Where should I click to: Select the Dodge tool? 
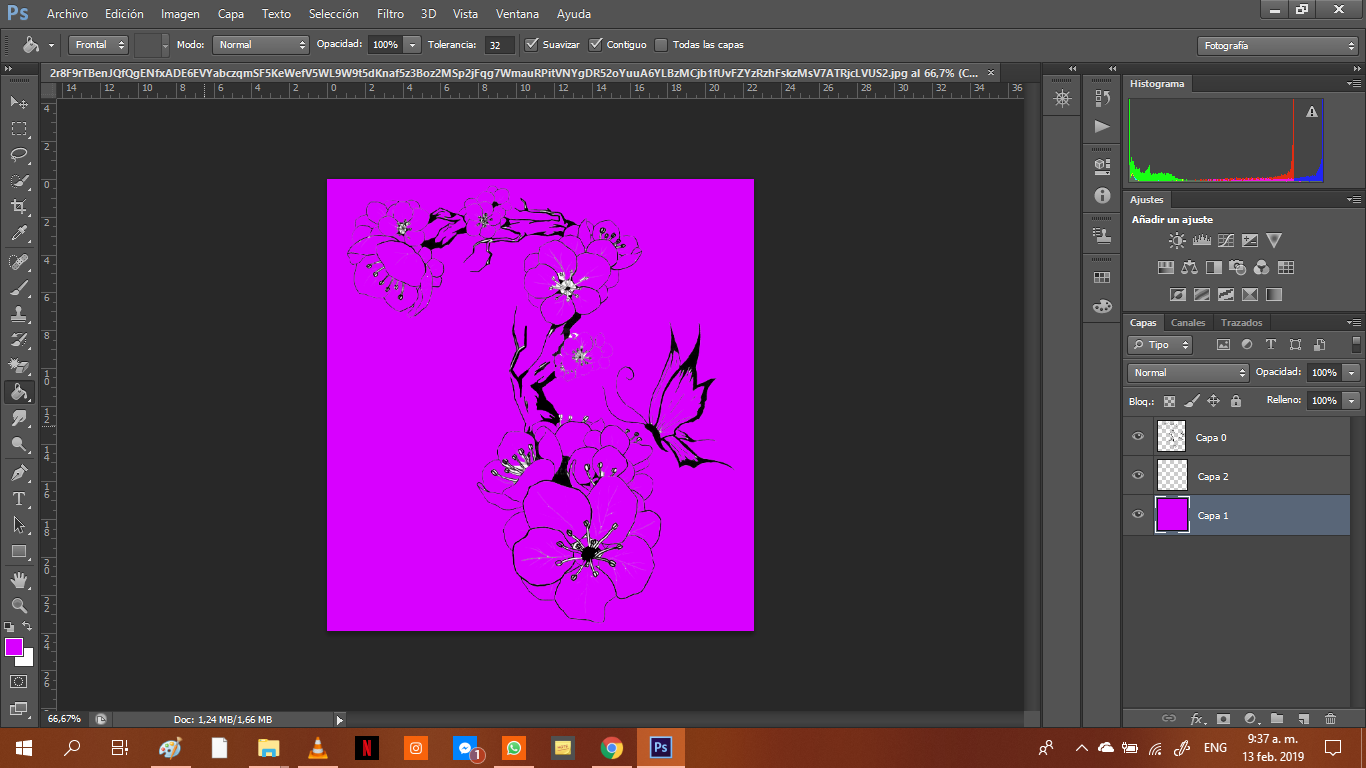point(19,444)
